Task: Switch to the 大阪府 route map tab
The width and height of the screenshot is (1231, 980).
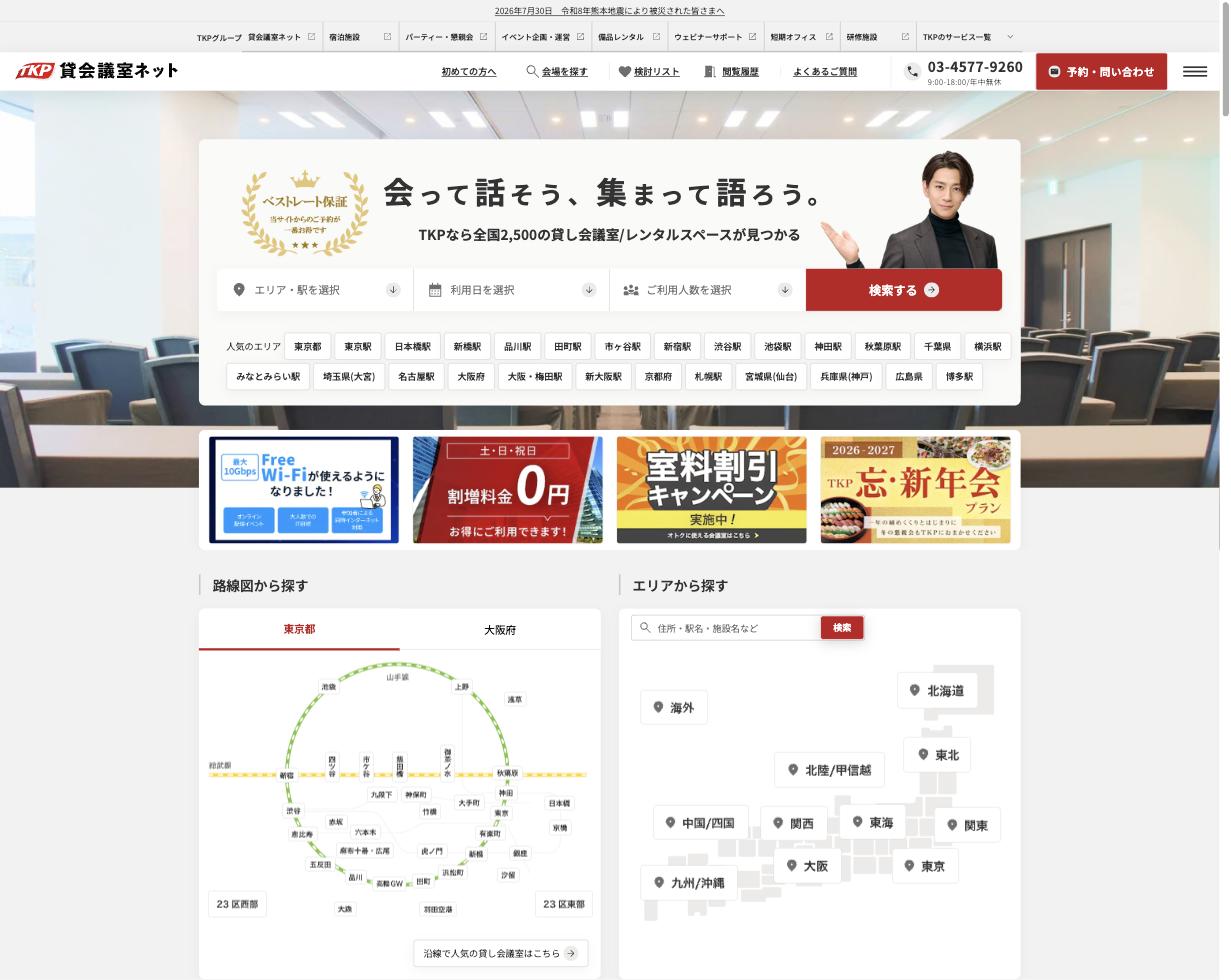Action: click(500, 630)
